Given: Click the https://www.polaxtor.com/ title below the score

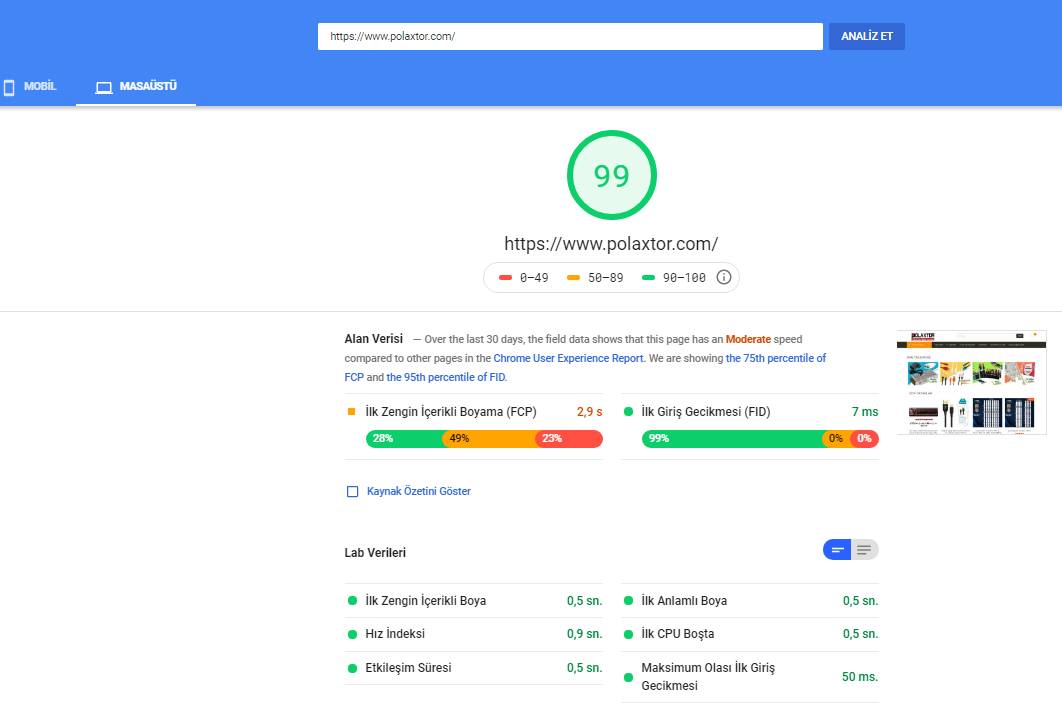Looking at the screenshot, I should [611, 244].
